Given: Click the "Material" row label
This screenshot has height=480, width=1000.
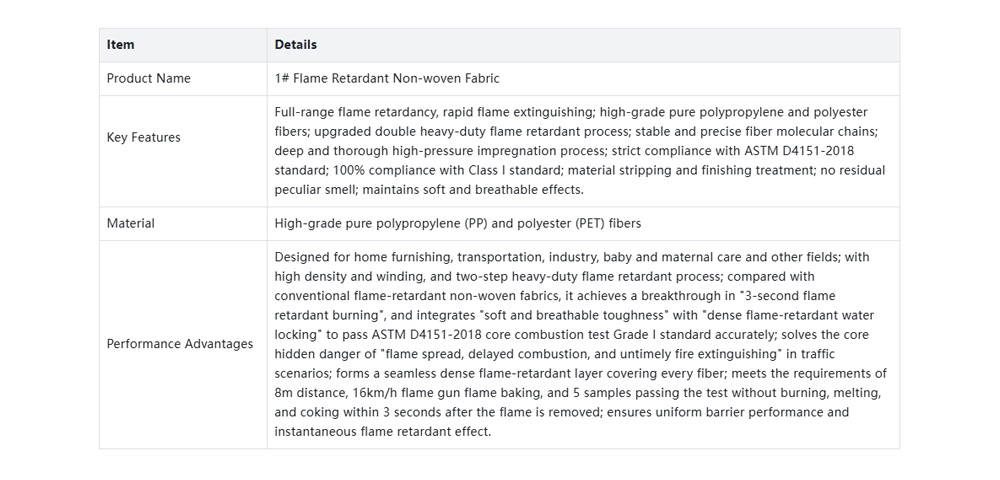Looking at the screenshot, I should coord(131,224).
